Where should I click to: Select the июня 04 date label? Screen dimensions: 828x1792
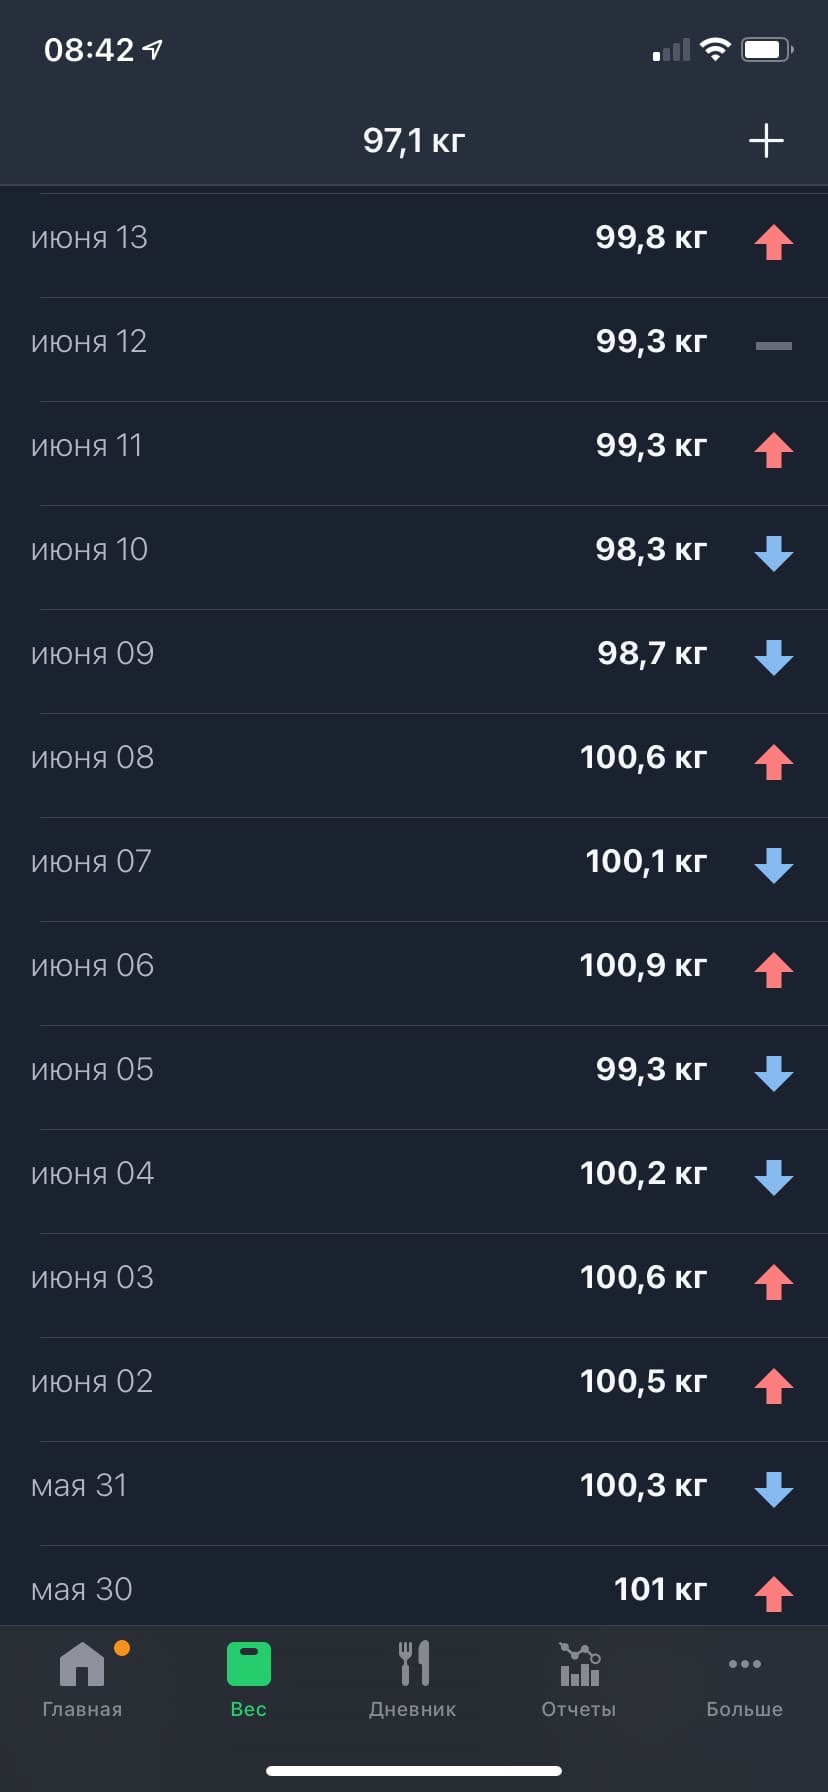click(92, 1174)
